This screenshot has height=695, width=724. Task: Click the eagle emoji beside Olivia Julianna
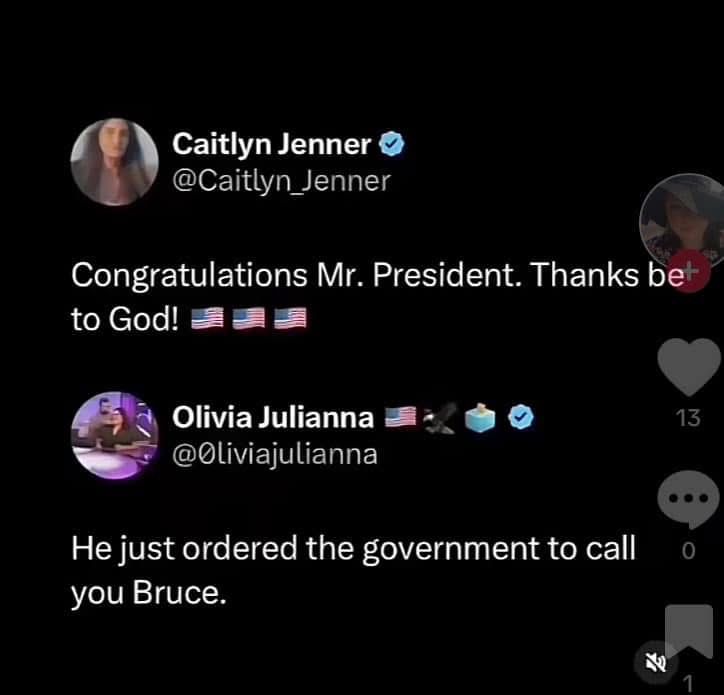[x=439, y=418]
